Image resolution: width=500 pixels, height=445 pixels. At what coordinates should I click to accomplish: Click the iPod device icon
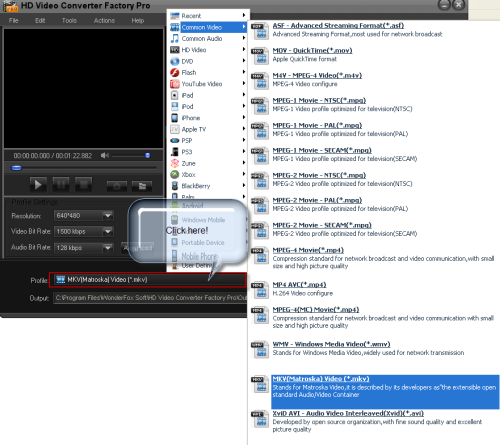(x=175, y=107)
